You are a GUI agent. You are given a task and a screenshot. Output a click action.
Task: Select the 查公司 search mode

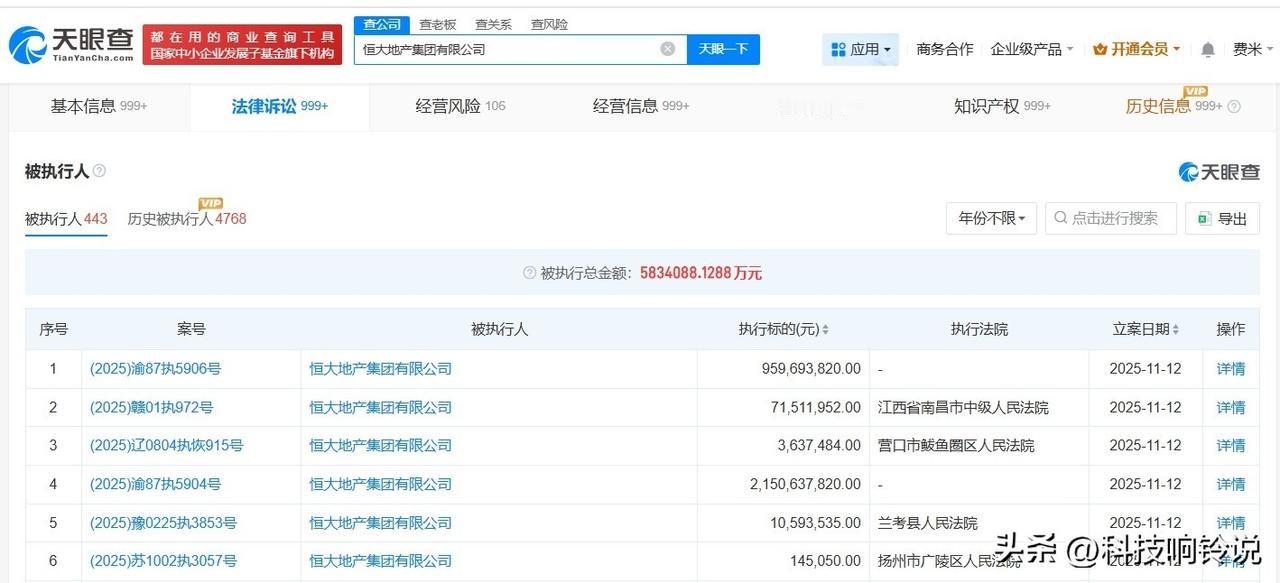[381, 24]
